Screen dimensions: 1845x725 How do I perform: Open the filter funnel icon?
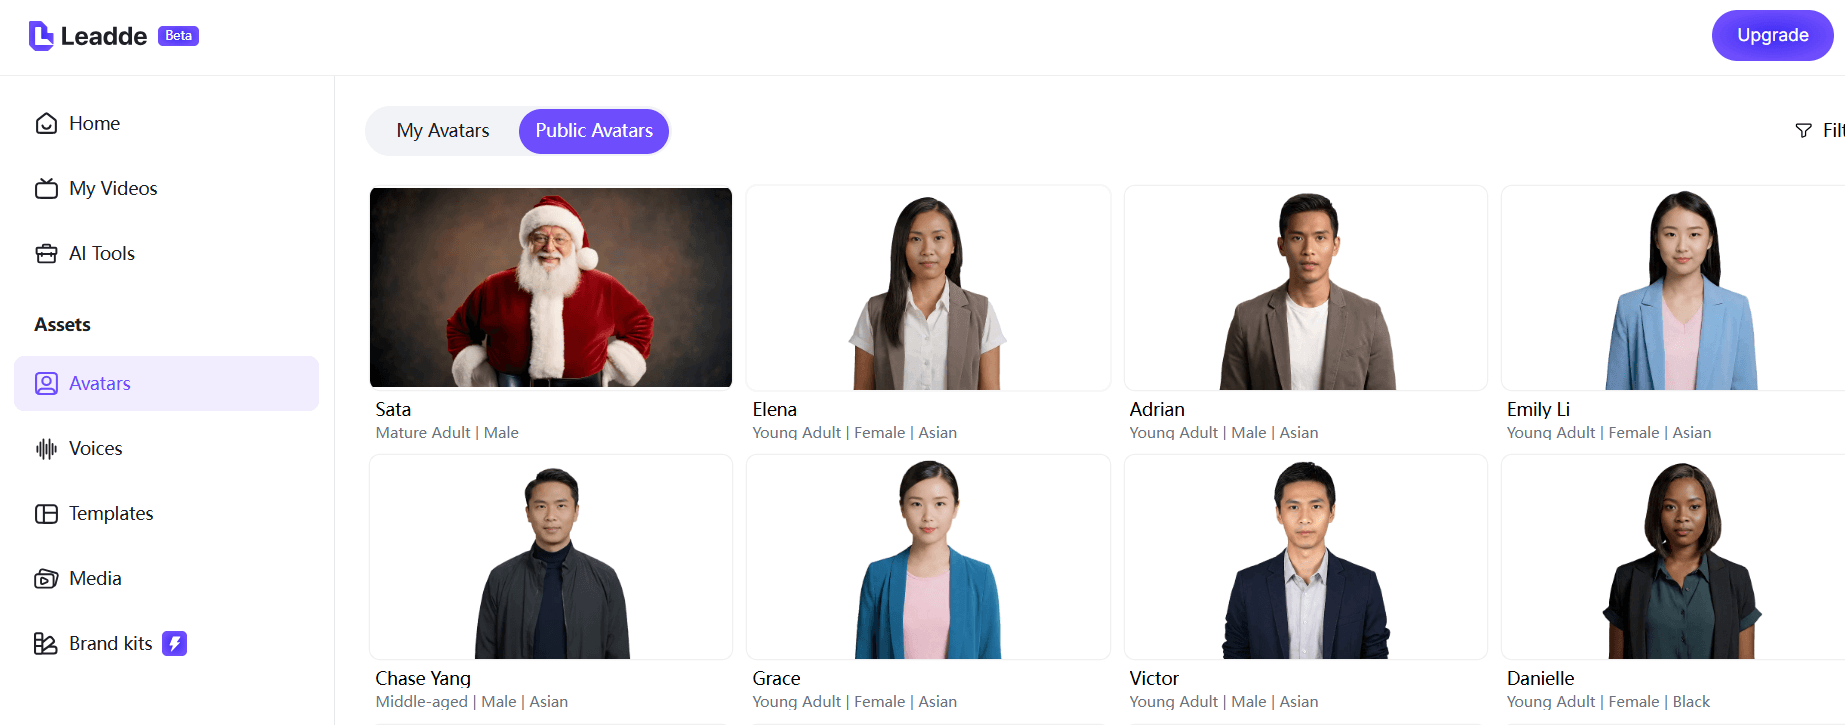coord(1803,131)
